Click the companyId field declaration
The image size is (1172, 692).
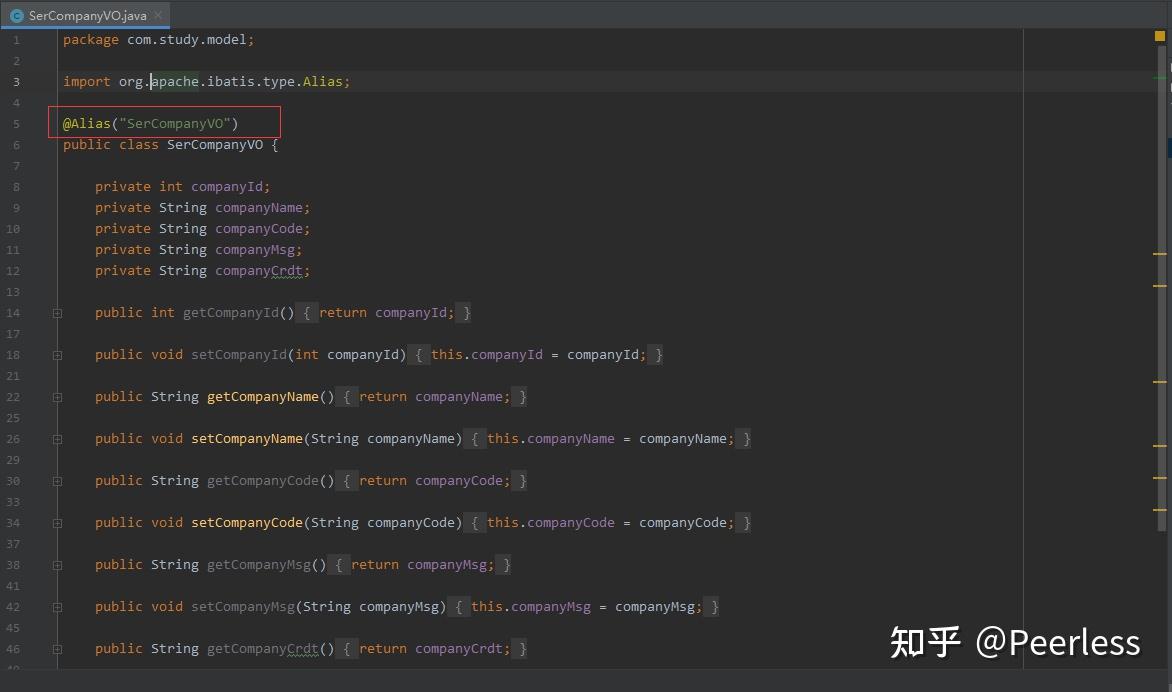click(227, 186)
